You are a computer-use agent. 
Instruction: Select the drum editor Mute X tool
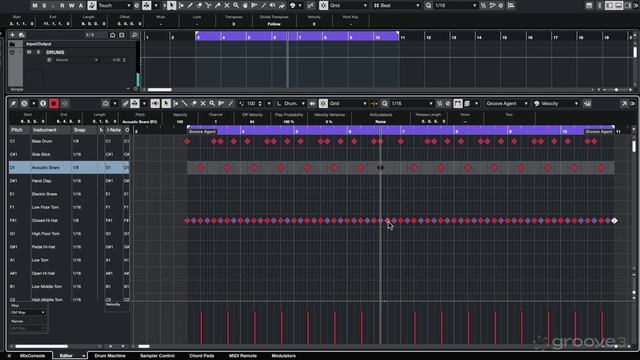click(203, 104)
